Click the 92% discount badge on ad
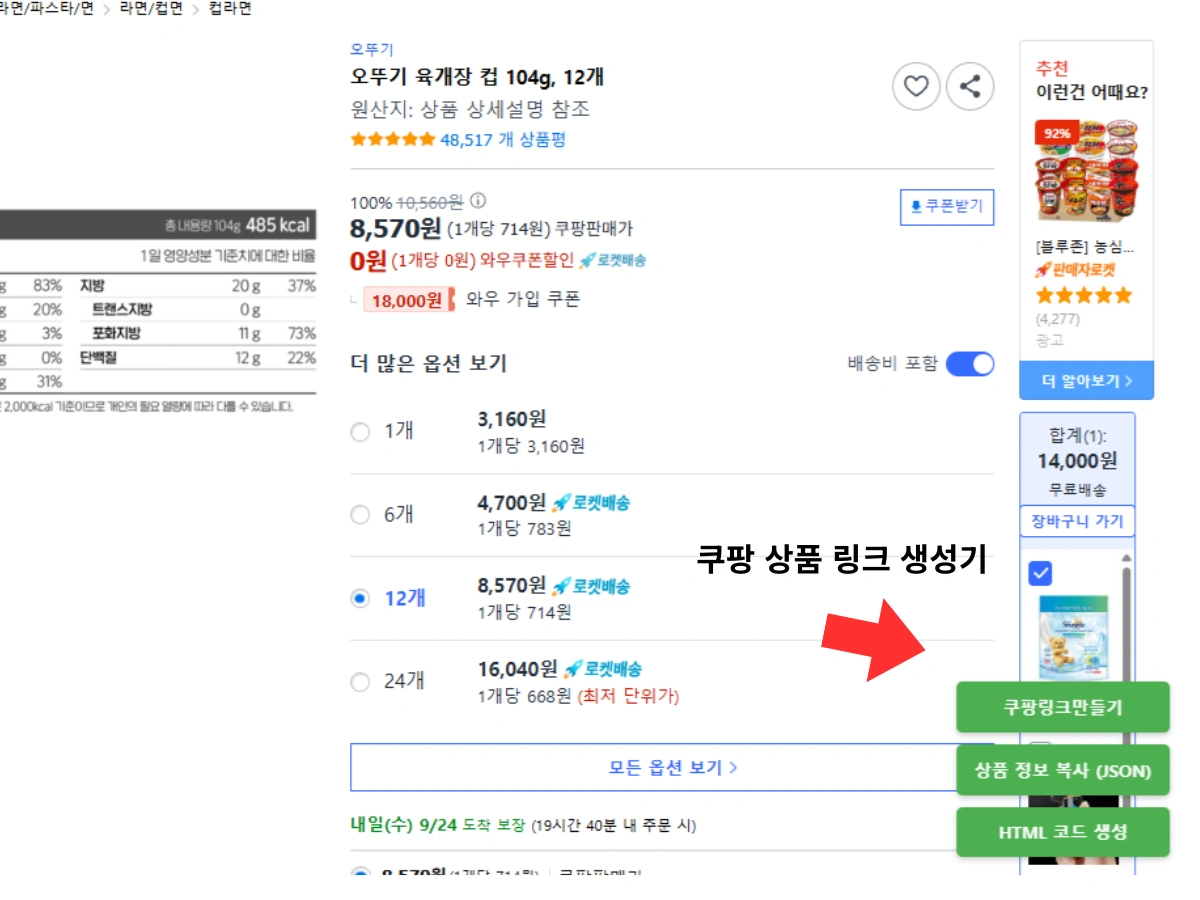The height and width of the screenshot is (900, 1200). [1057, 132]
